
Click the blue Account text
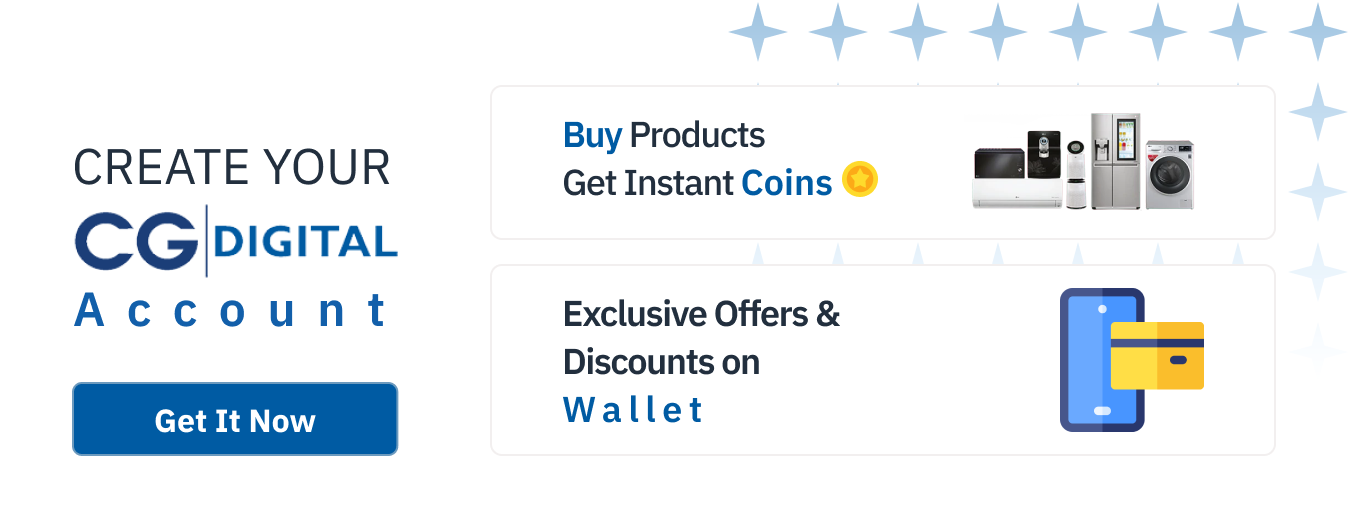233,311
